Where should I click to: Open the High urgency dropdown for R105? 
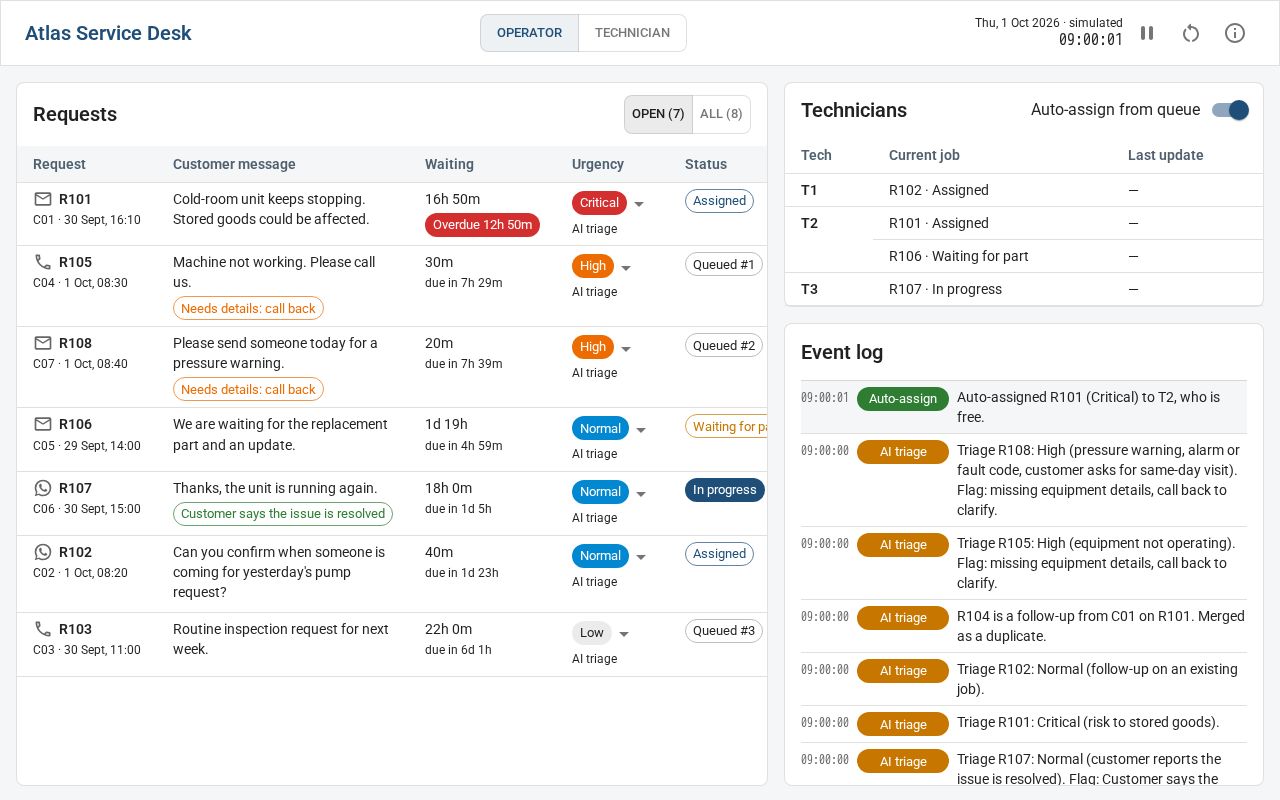[x=602, y=266]
